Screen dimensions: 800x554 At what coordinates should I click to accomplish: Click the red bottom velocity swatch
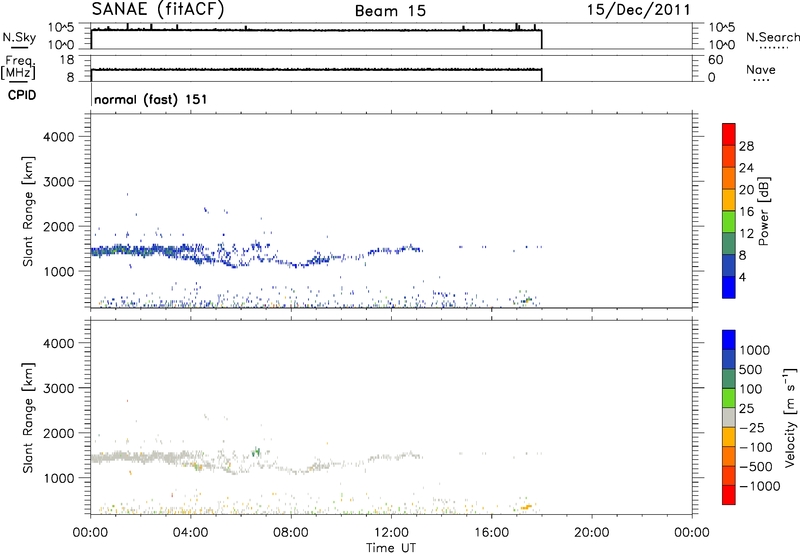point(729,495)
